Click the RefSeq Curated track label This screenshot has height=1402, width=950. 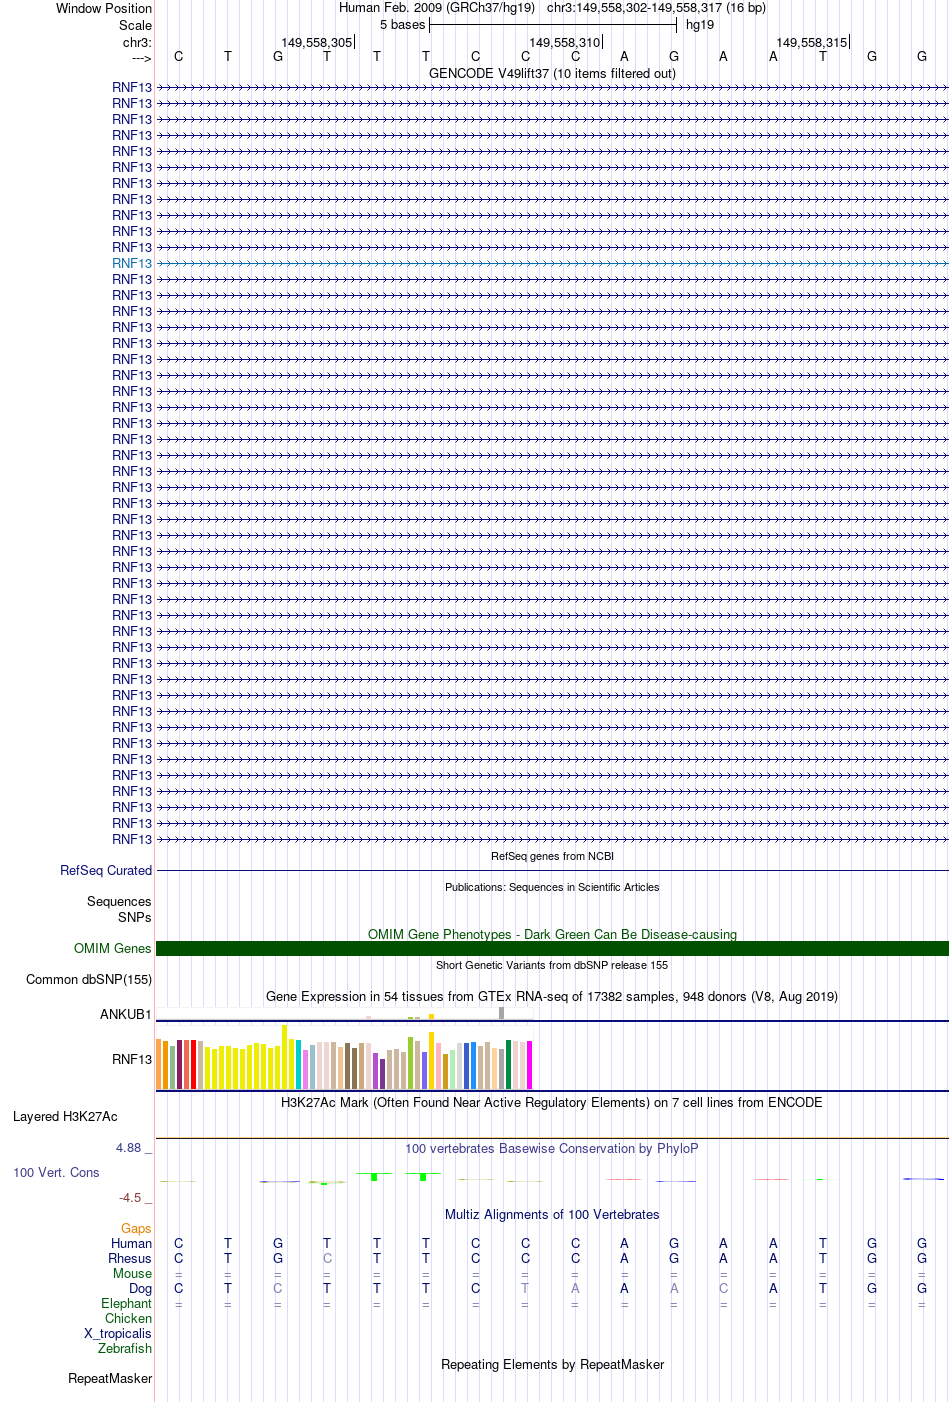106,870
